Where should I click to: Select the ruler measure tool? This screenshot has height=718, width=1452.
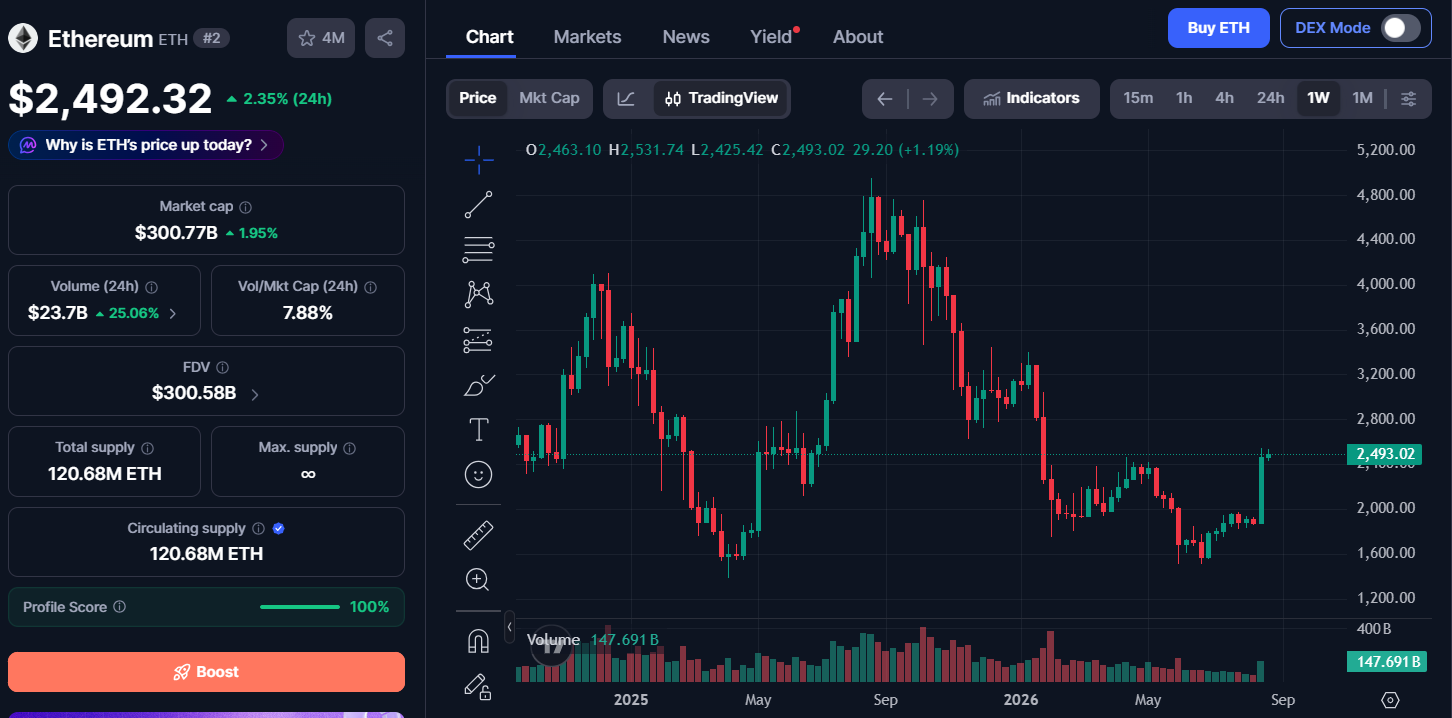[x=479, y=535]
